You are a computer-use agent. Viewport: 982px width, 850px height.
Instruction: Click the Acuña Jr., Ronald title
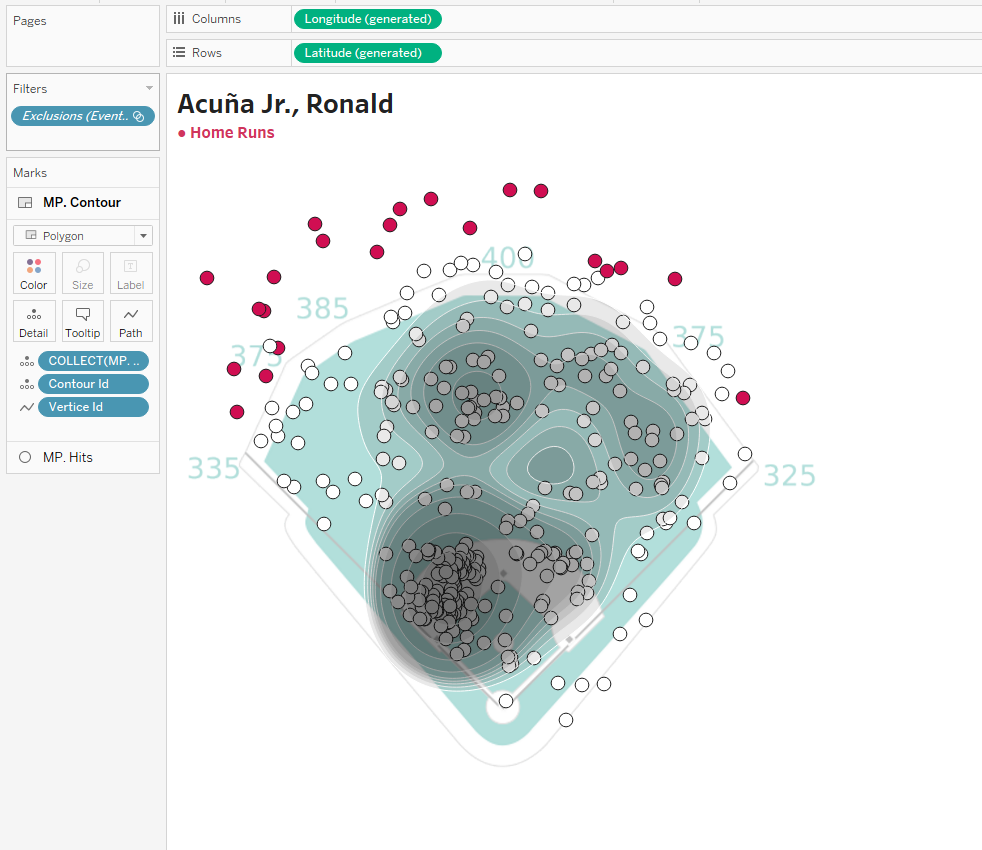pyautogui.click(x=285, y=103)
